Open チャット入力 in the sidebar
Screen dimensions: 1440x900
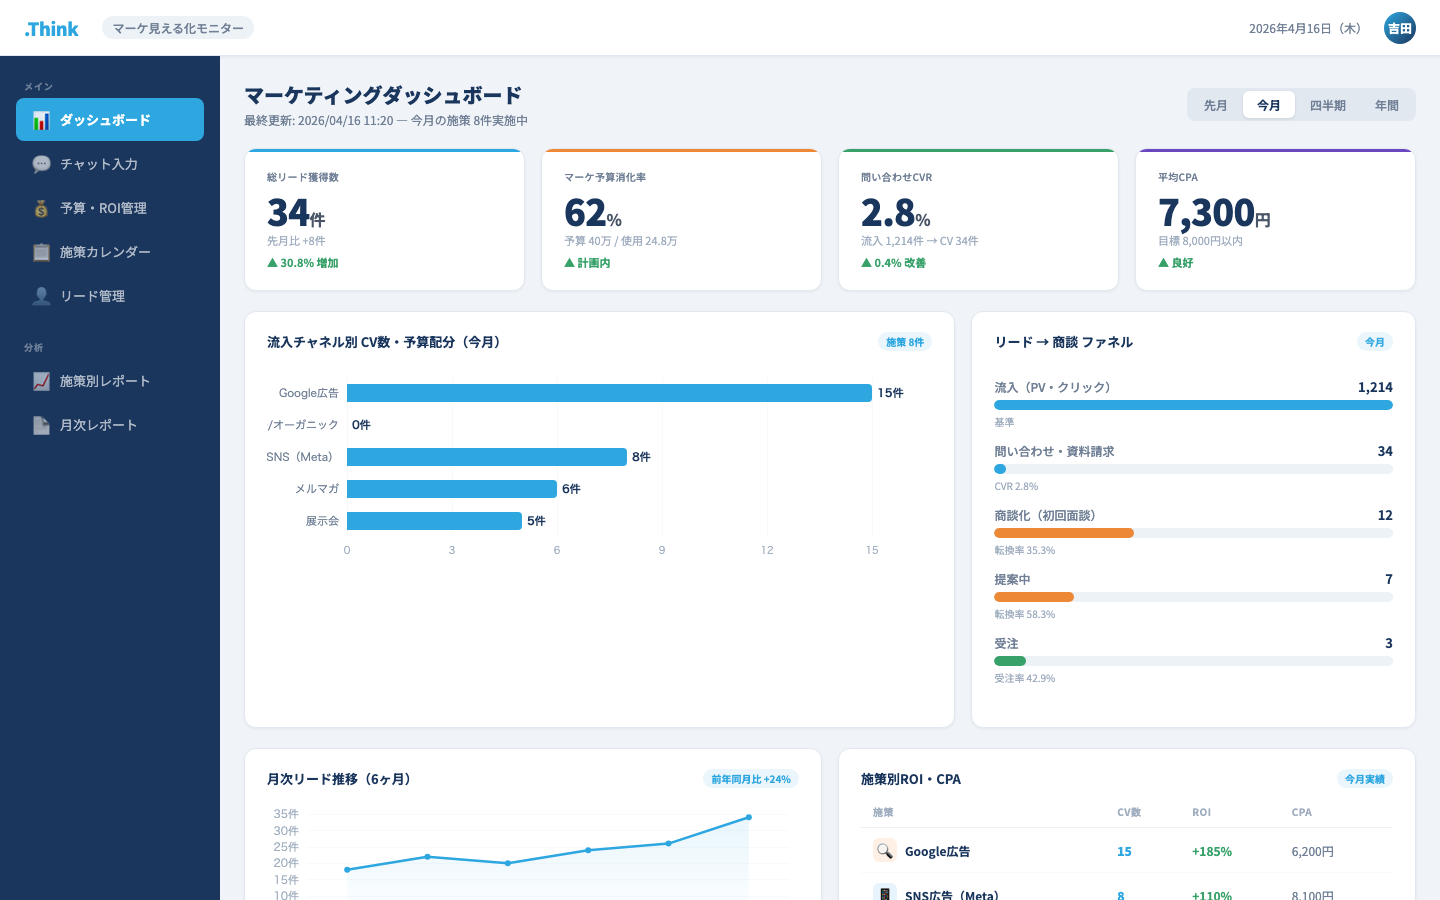pos(110,164)
